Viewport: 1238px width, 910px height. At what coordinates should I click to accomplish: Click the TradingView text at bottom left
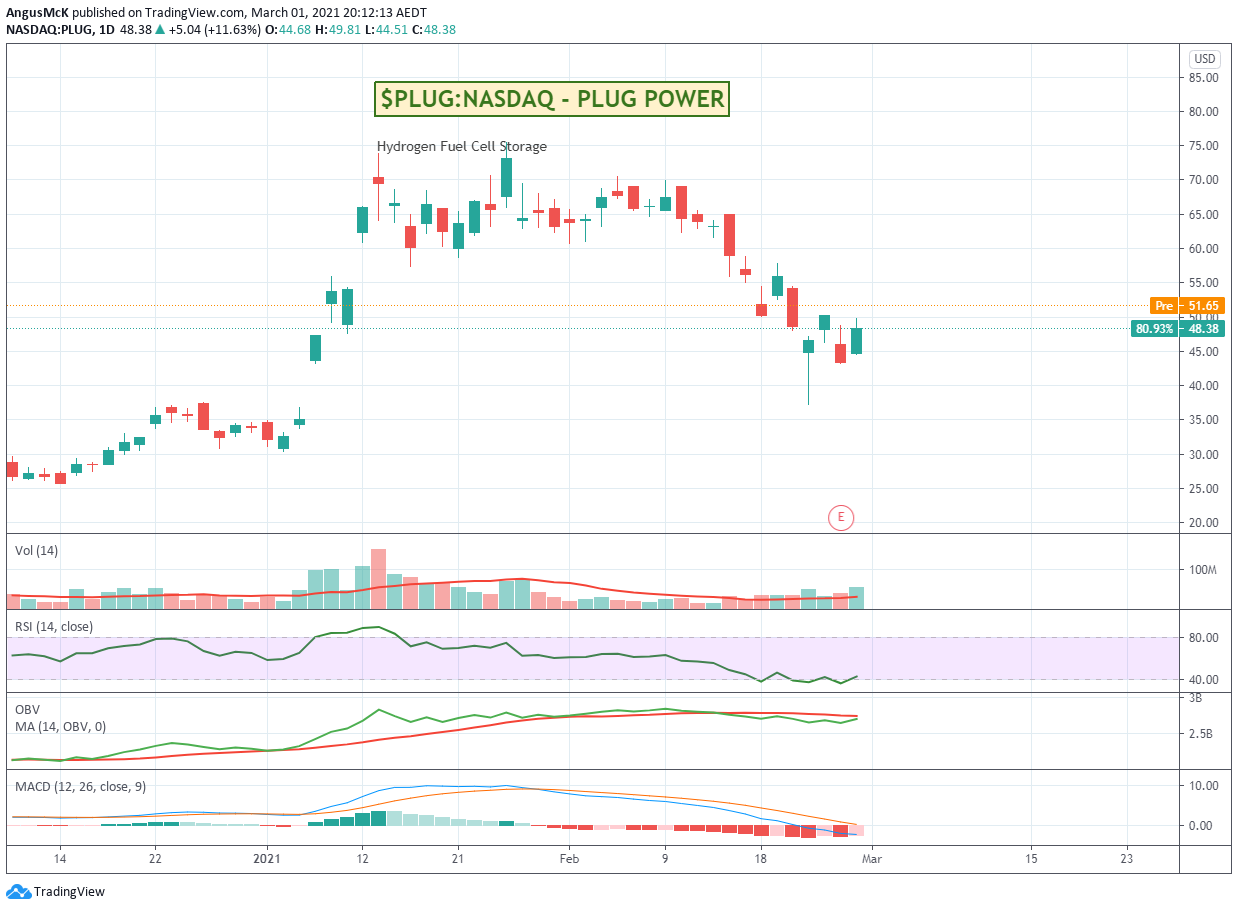click(69, 892)
